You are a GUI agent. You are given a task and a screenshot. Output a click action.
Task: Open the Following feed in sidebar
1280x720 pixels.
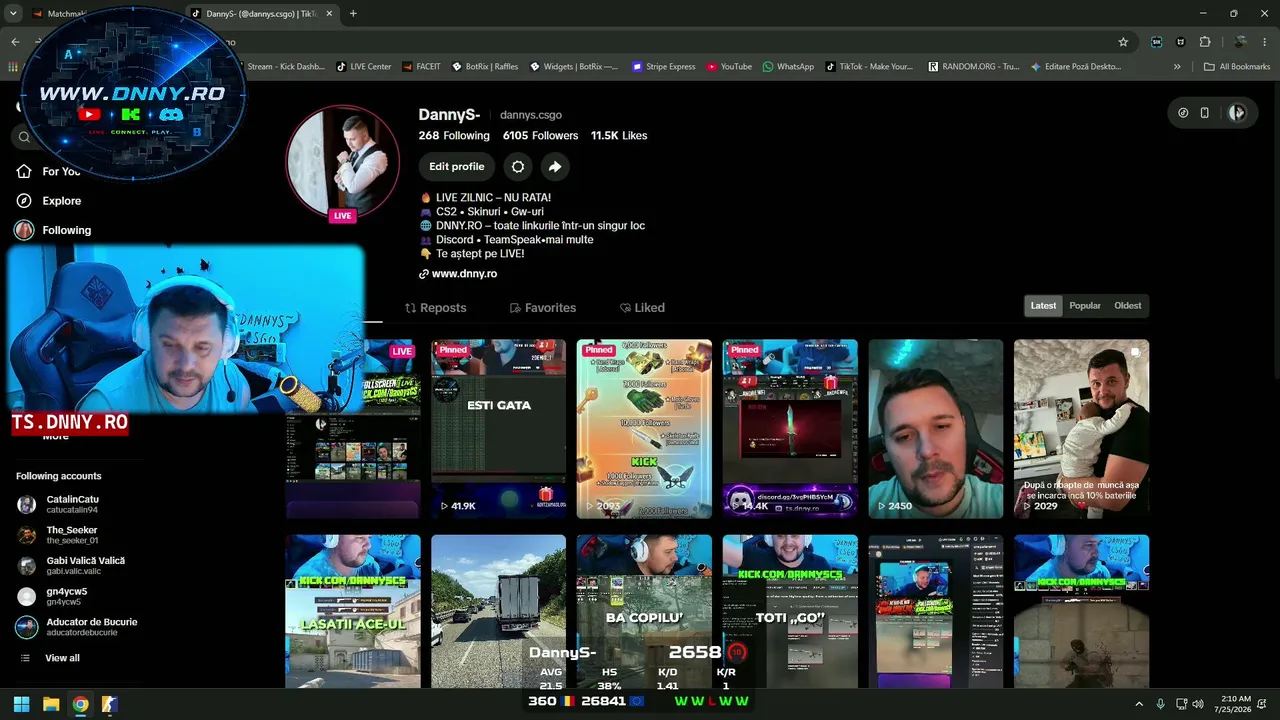click(53, 230)
